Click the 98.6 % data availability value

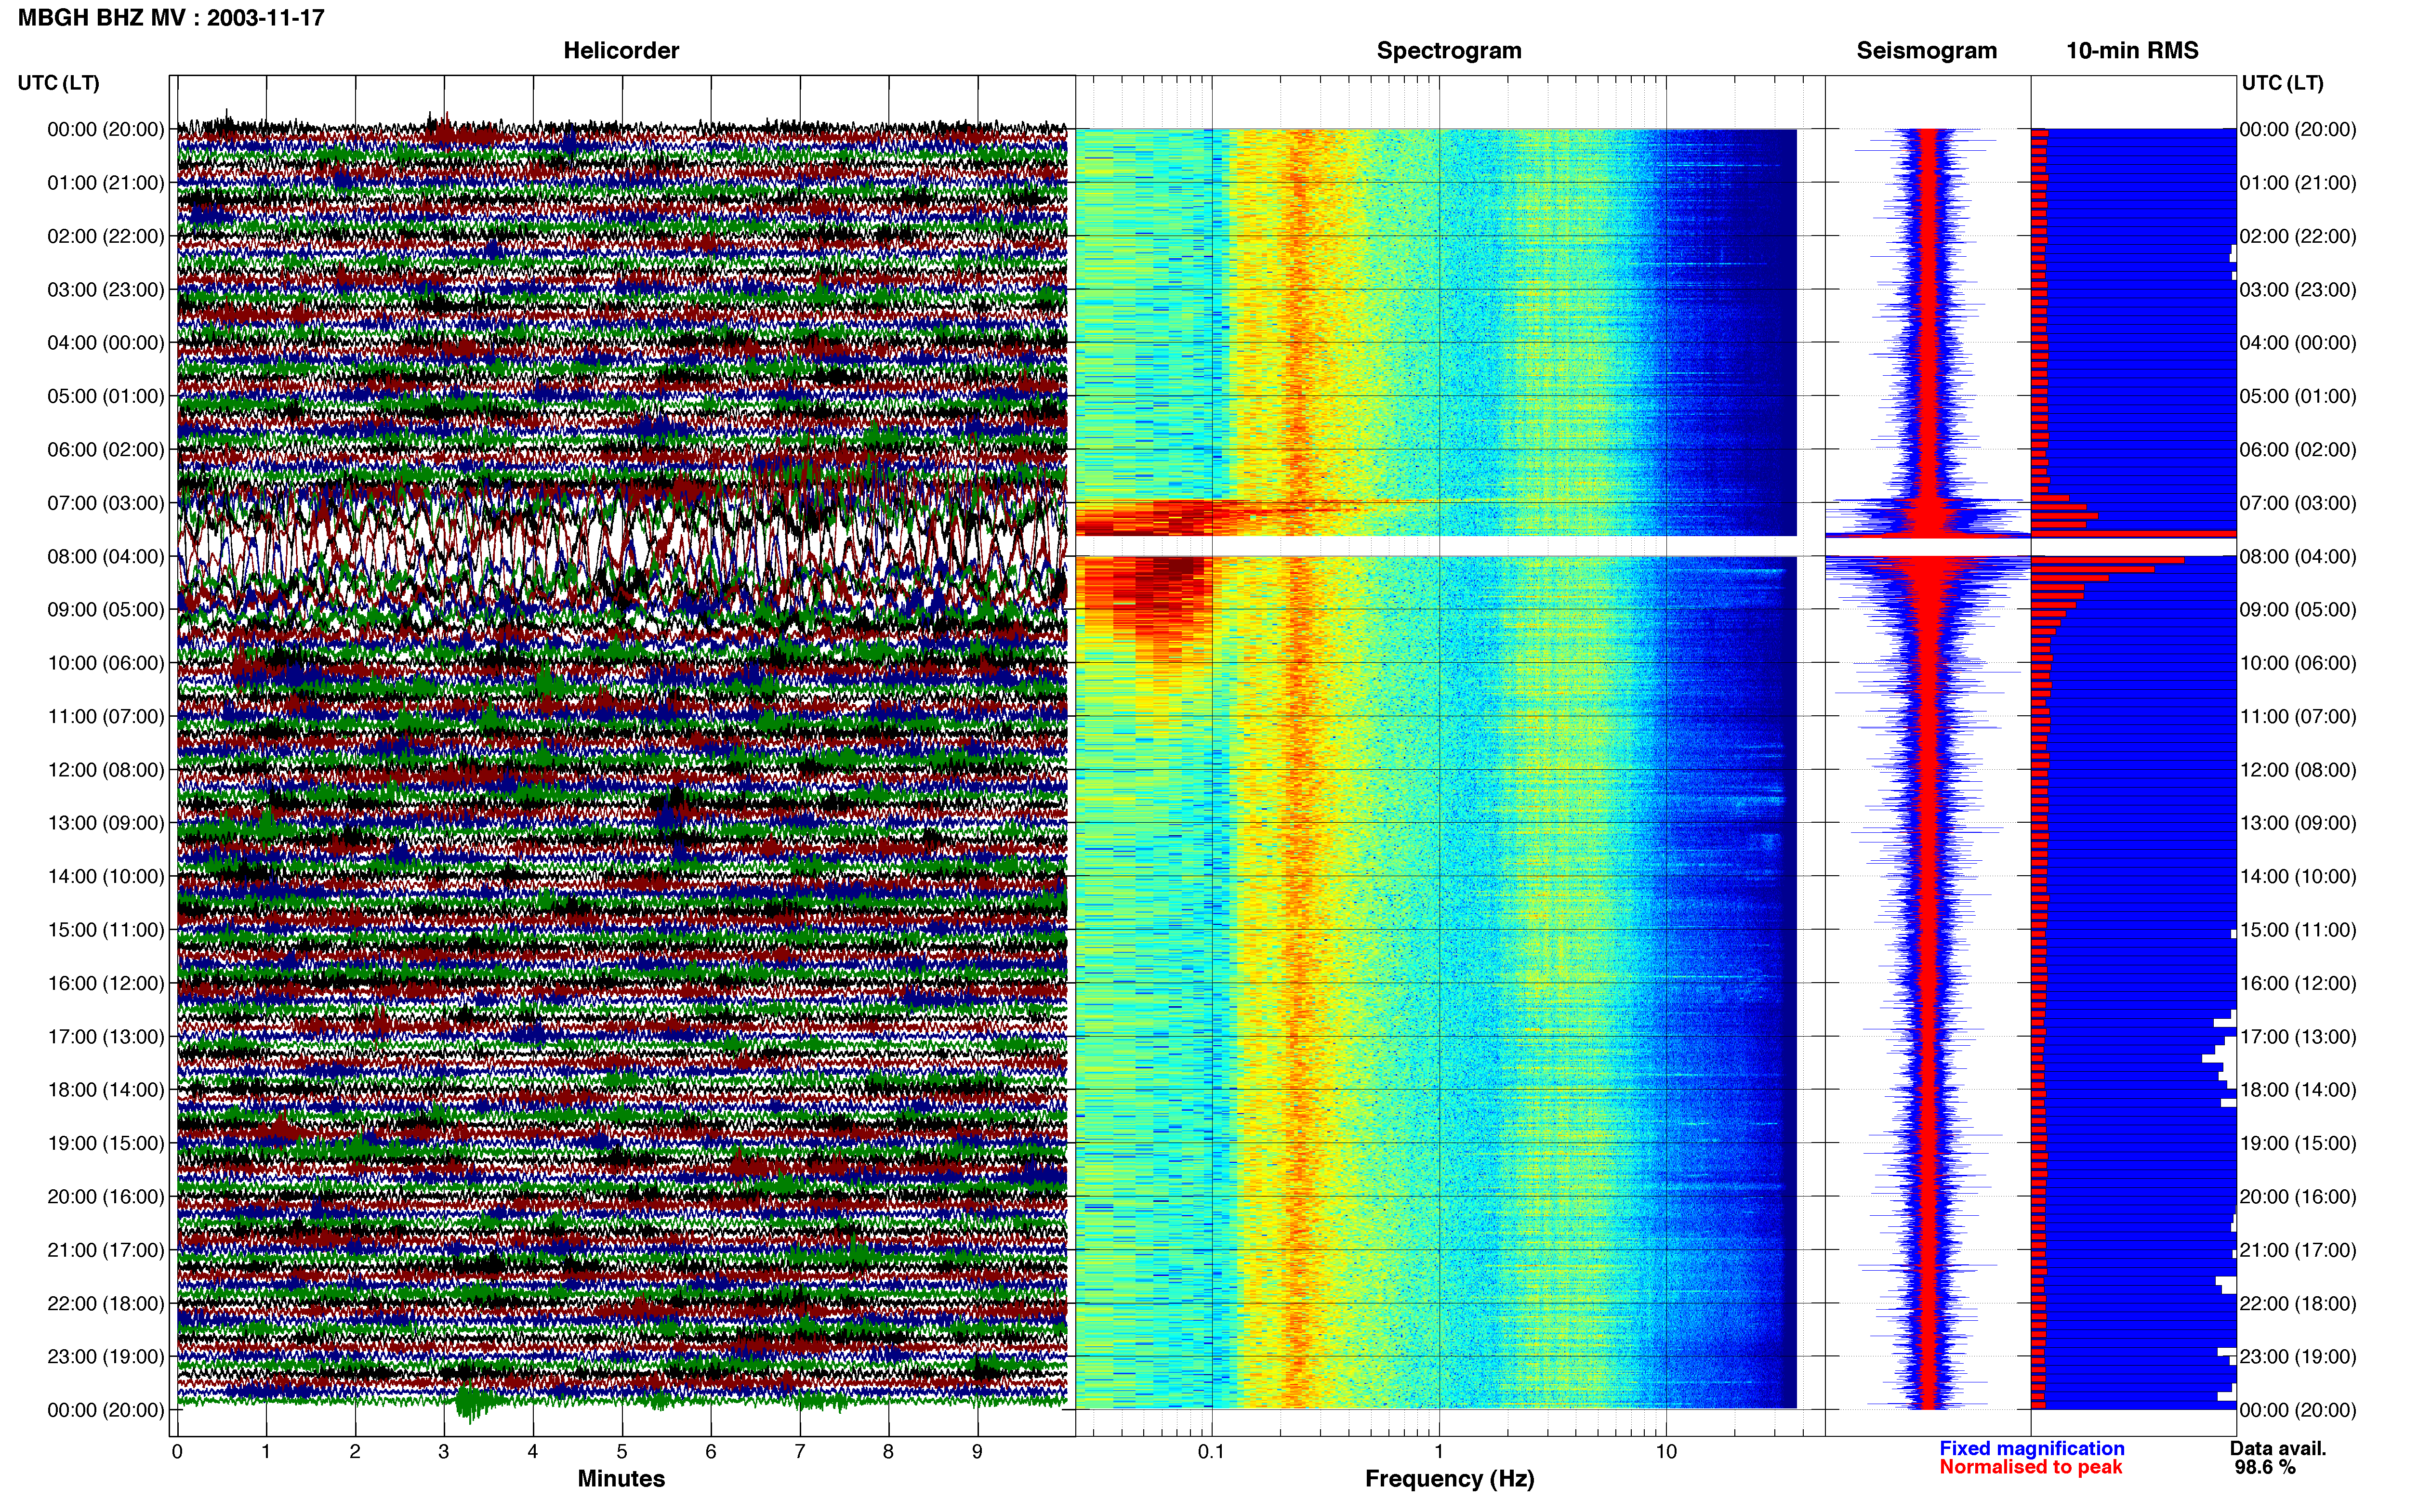tap(2265, 1467)
